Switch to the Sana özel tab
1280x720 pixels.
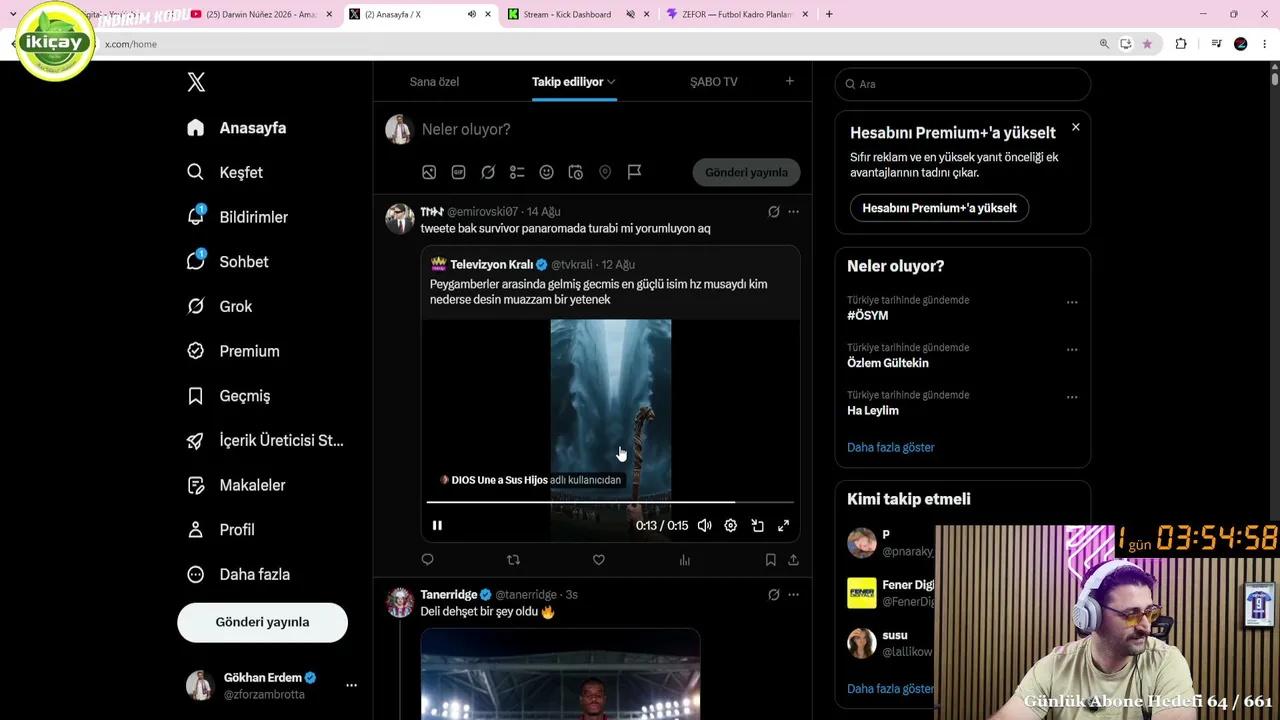tap(434, 82)
